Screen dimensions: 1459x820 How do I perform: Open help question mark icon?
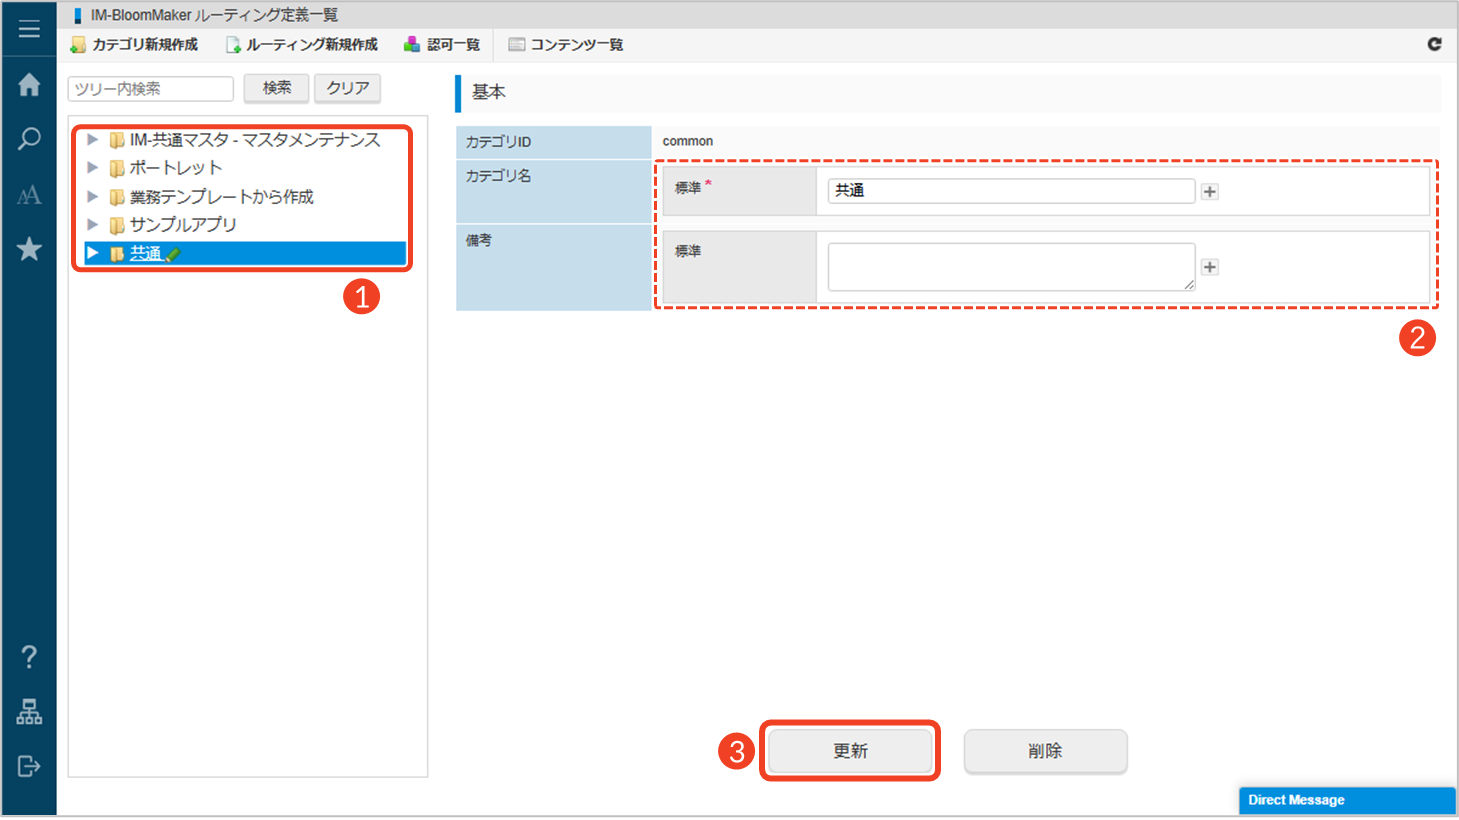point(29,657)
